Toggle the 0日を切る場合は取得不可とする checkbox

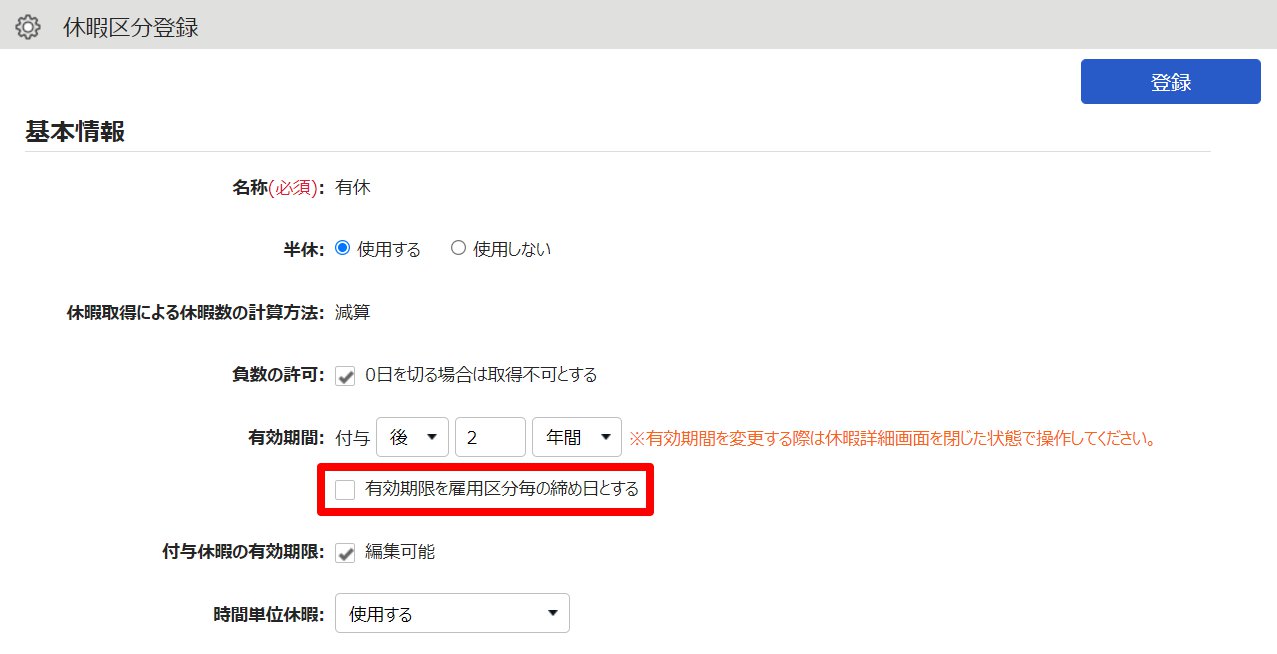(x=346, y=376)
